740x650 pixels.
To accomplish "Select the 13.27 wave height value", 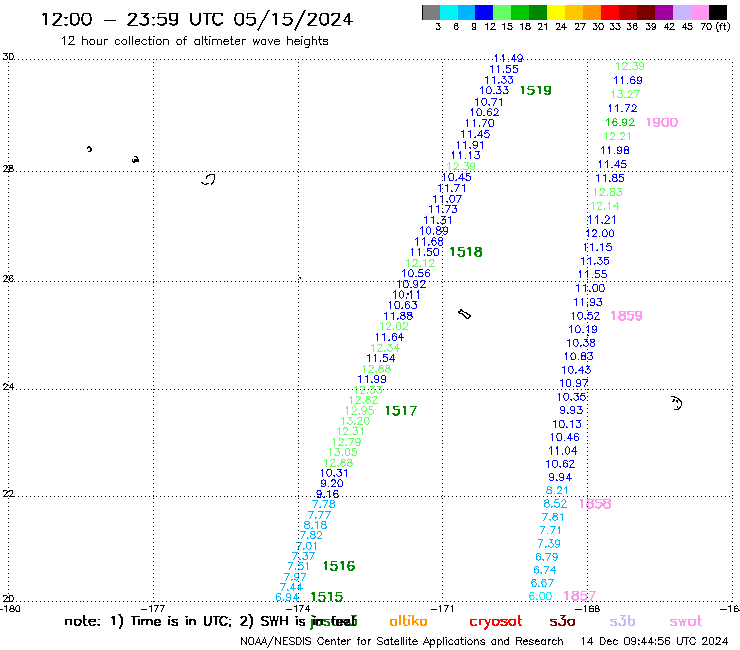I will (625, 94).
